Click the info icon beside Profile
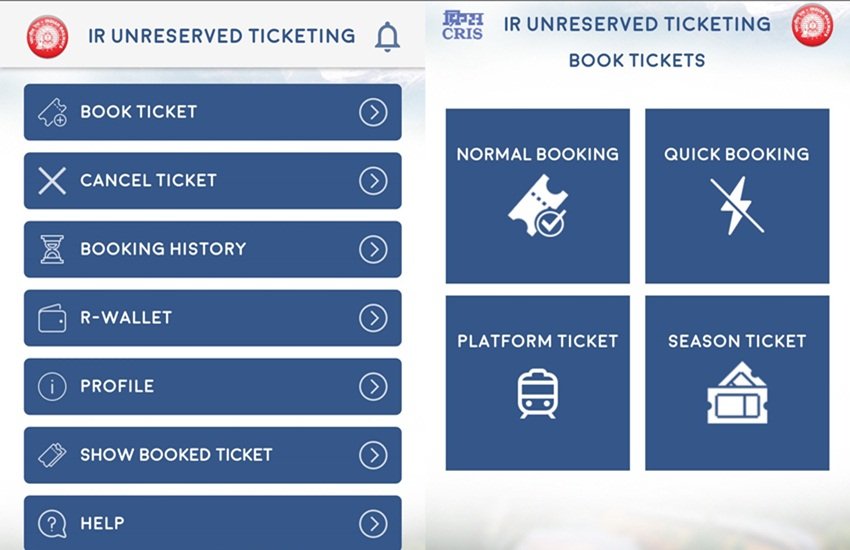 point(52,387)
